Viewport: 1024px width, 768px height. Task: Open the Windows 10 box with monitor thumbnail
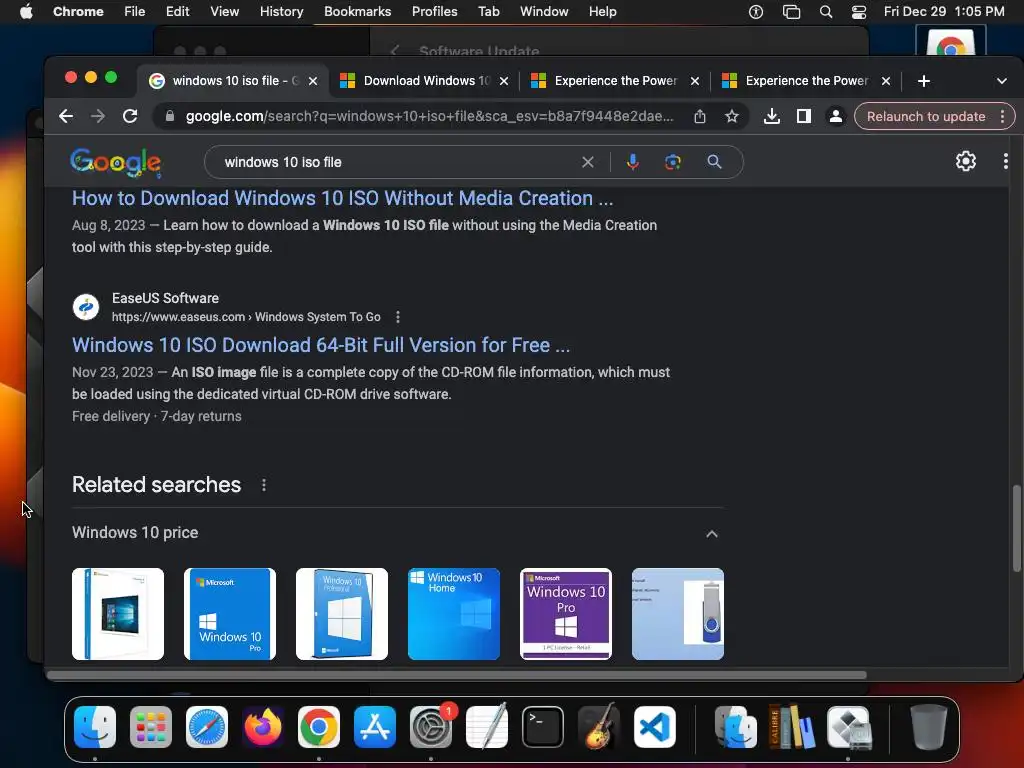pyautogui.click(x=118, y=614)
